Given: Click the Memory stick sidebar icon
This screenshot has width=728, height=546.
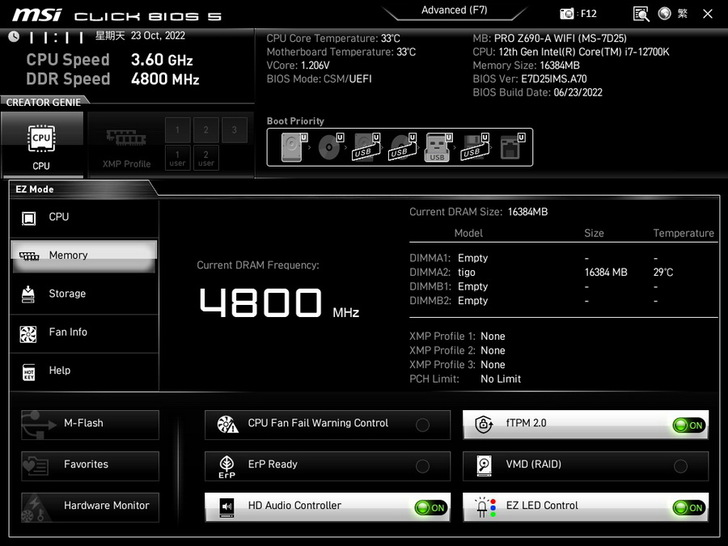Looking at the screenshot, I should pos(29,256).
